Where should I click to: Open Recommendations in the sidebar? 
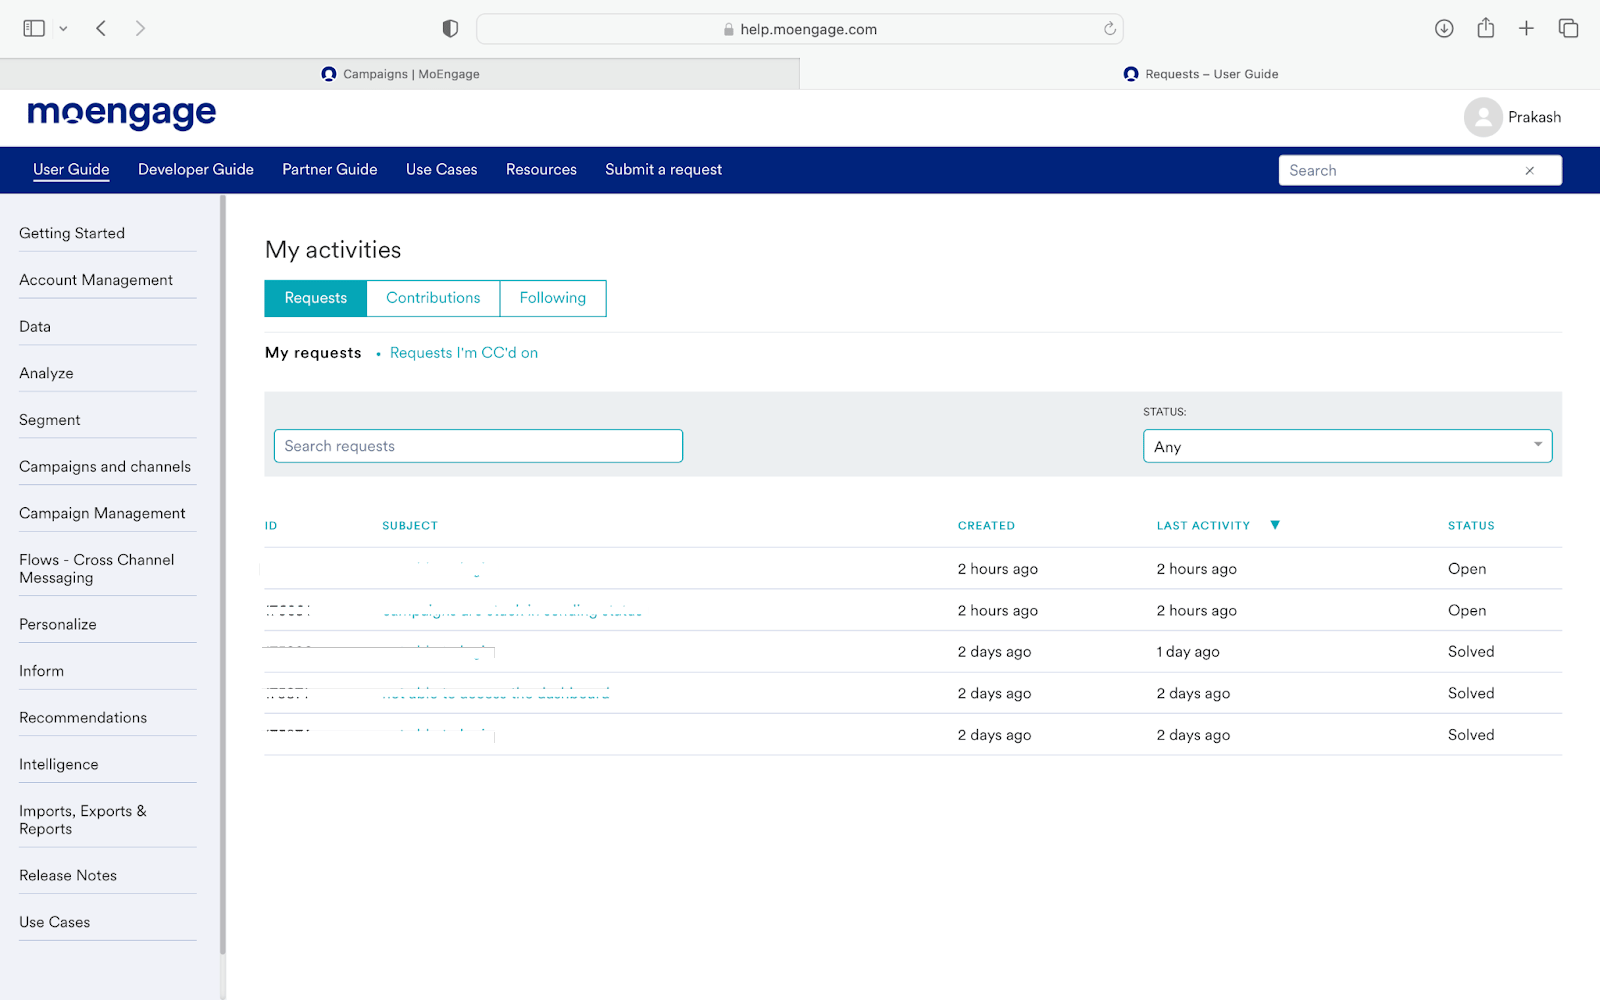[83, 718]
